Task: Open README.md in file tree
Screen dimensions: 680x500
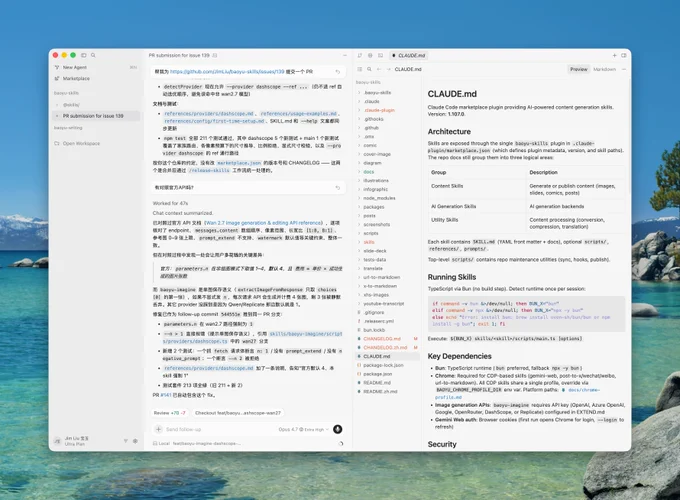Action: [x=377, y=382]
